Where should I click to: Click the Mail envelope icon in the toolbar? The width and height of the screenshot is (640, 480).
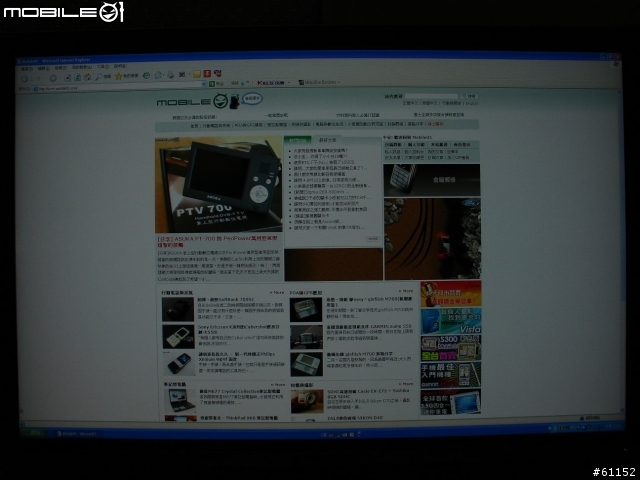158,75
